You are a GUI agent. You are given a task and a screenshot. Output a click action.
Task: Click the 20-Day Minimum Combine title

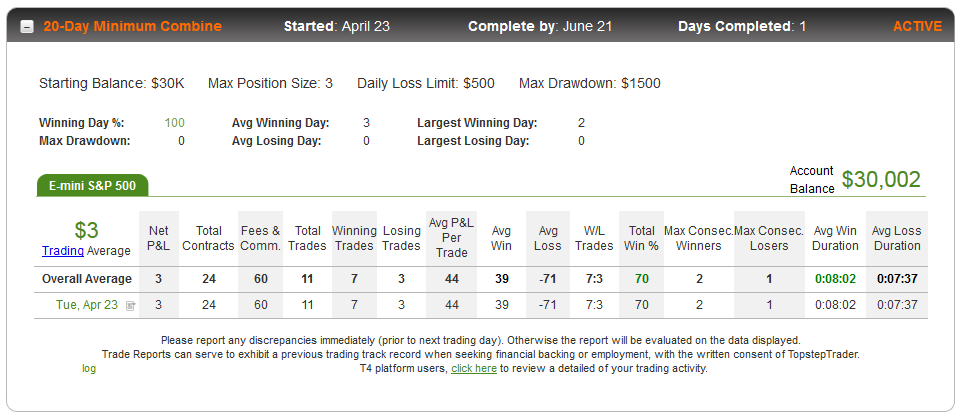tap(132, 27)
